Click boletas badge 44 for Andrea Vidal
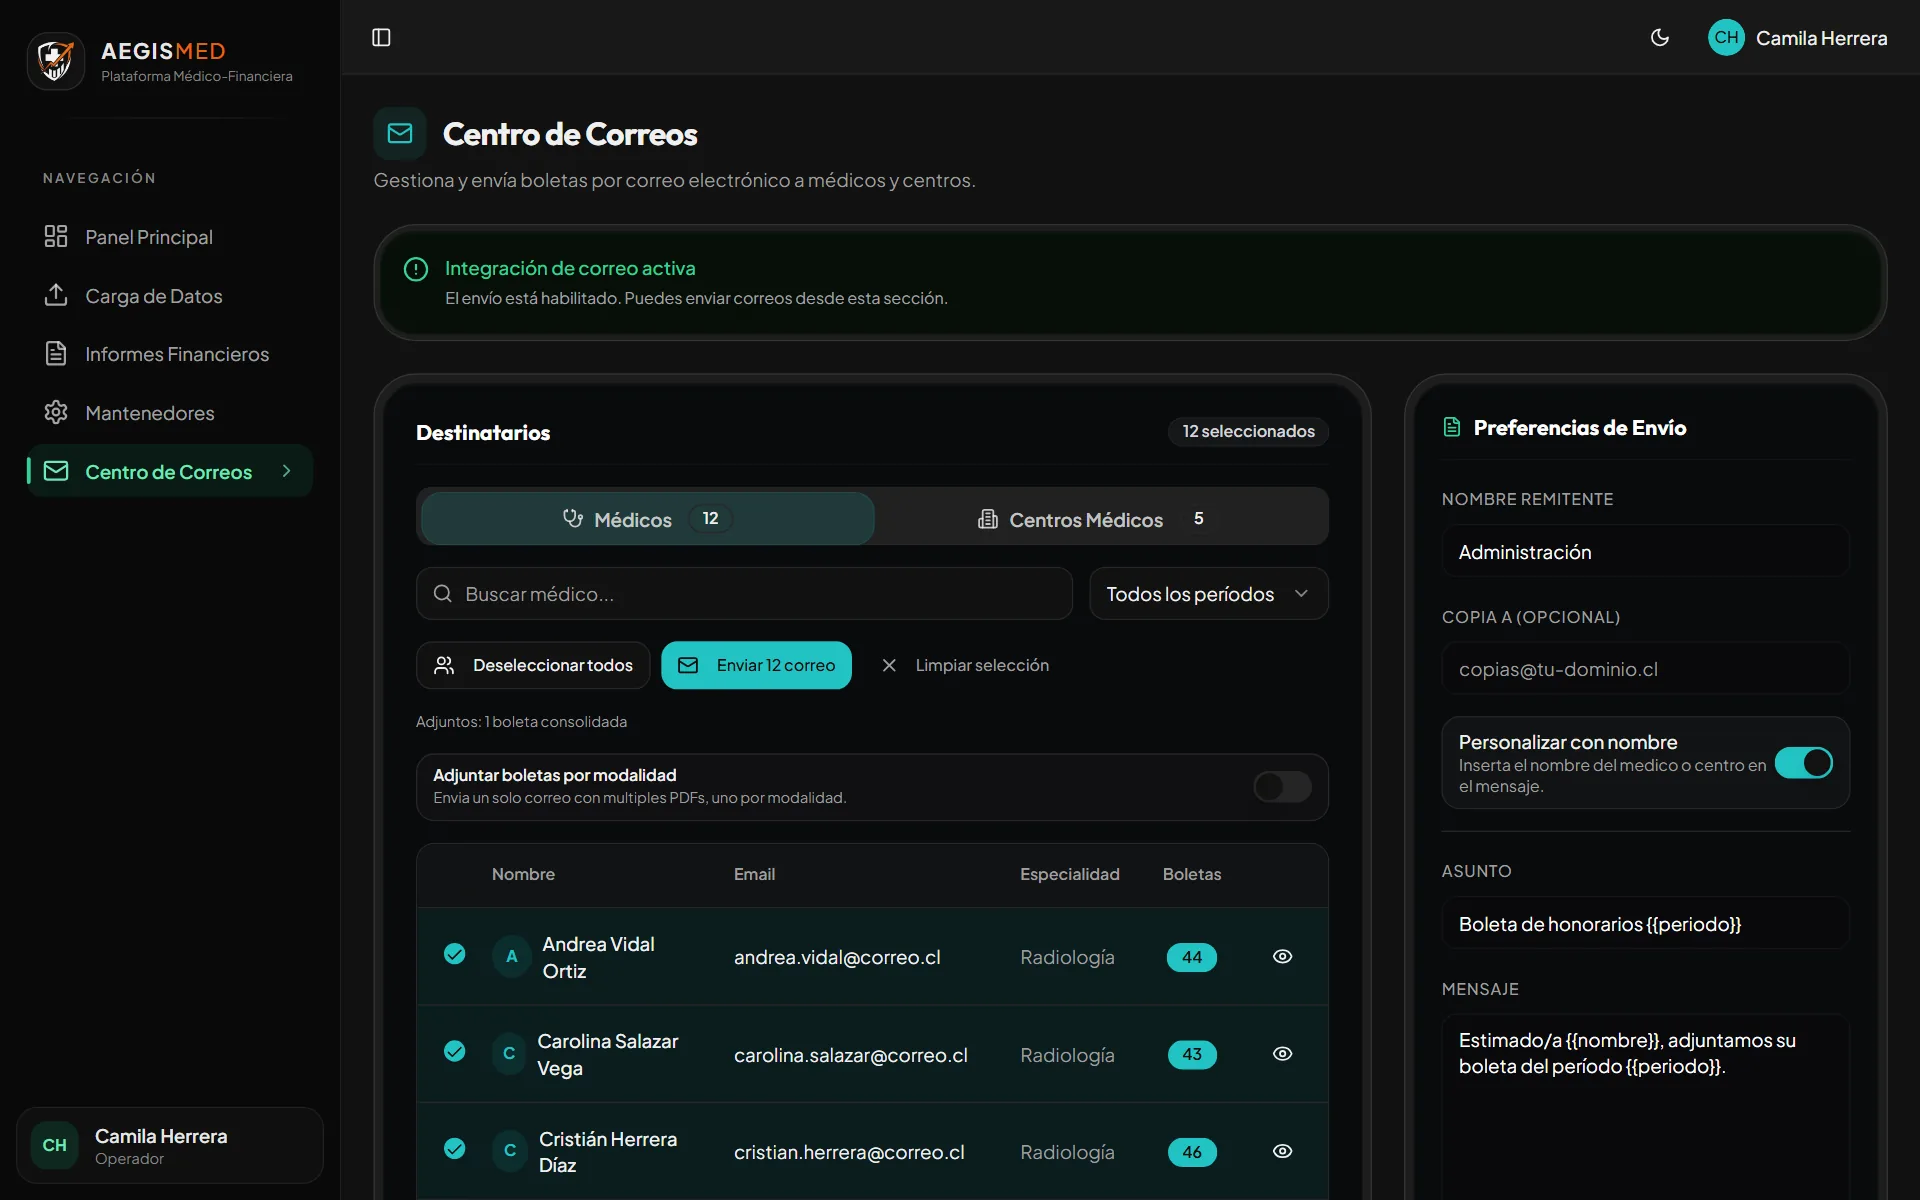The image size is (1920, 1200). point(1192,957)
